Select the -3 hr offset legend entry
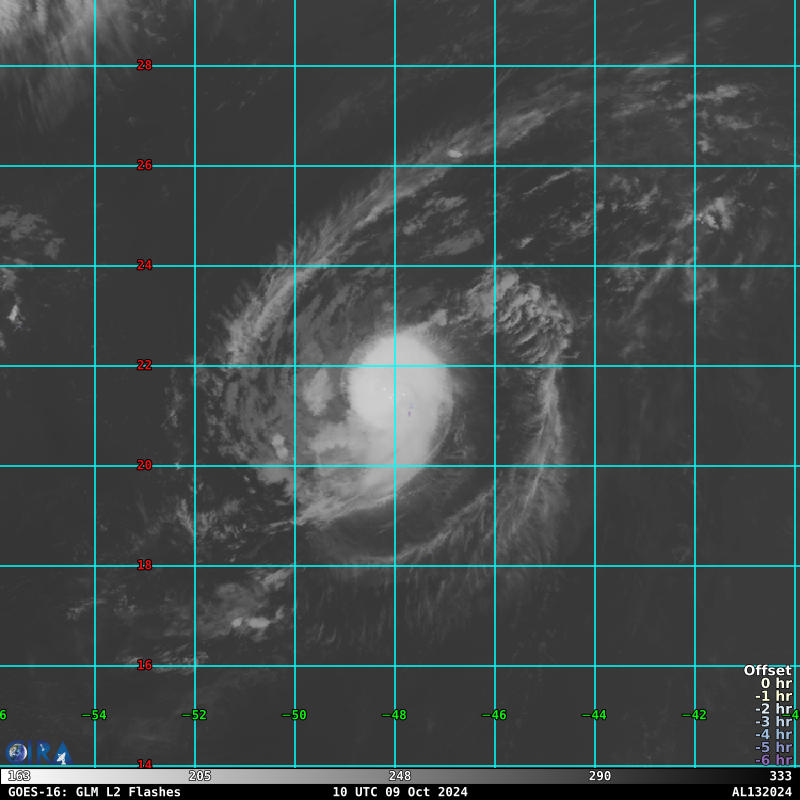800x800 pixels. [x=773, y=722]
